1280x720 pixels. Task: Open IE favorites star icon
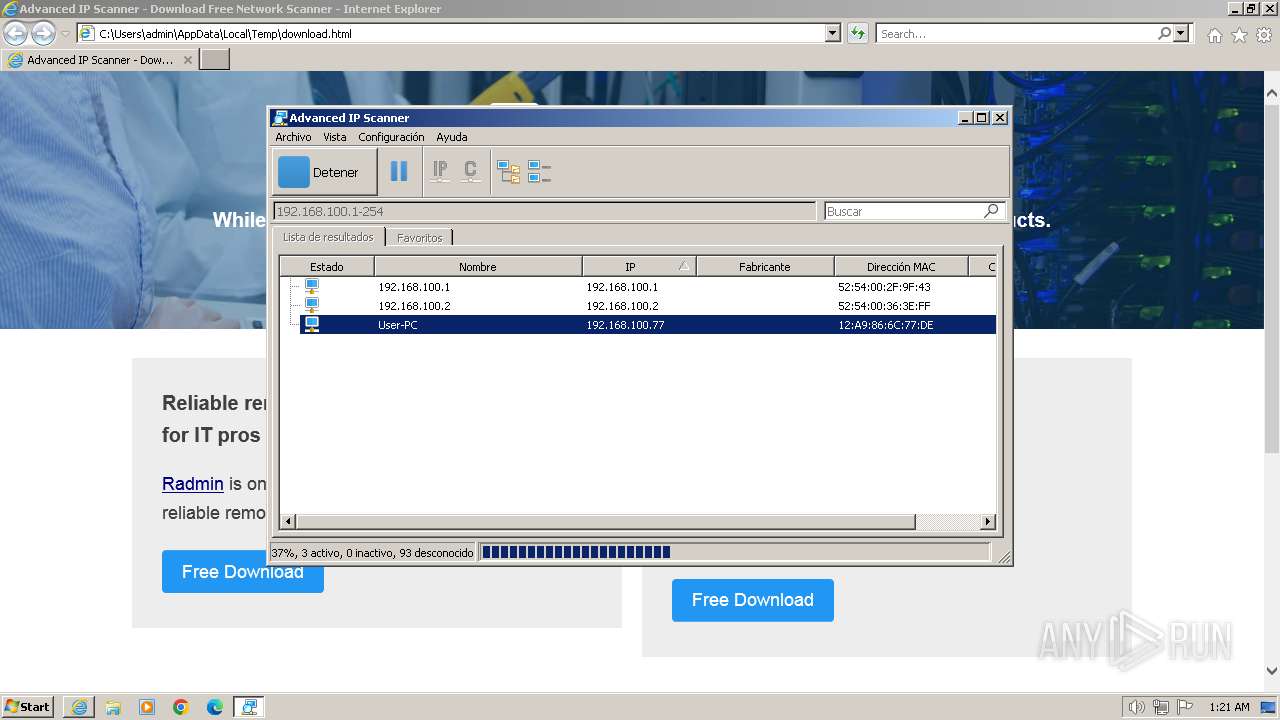tap(1239, 35)
